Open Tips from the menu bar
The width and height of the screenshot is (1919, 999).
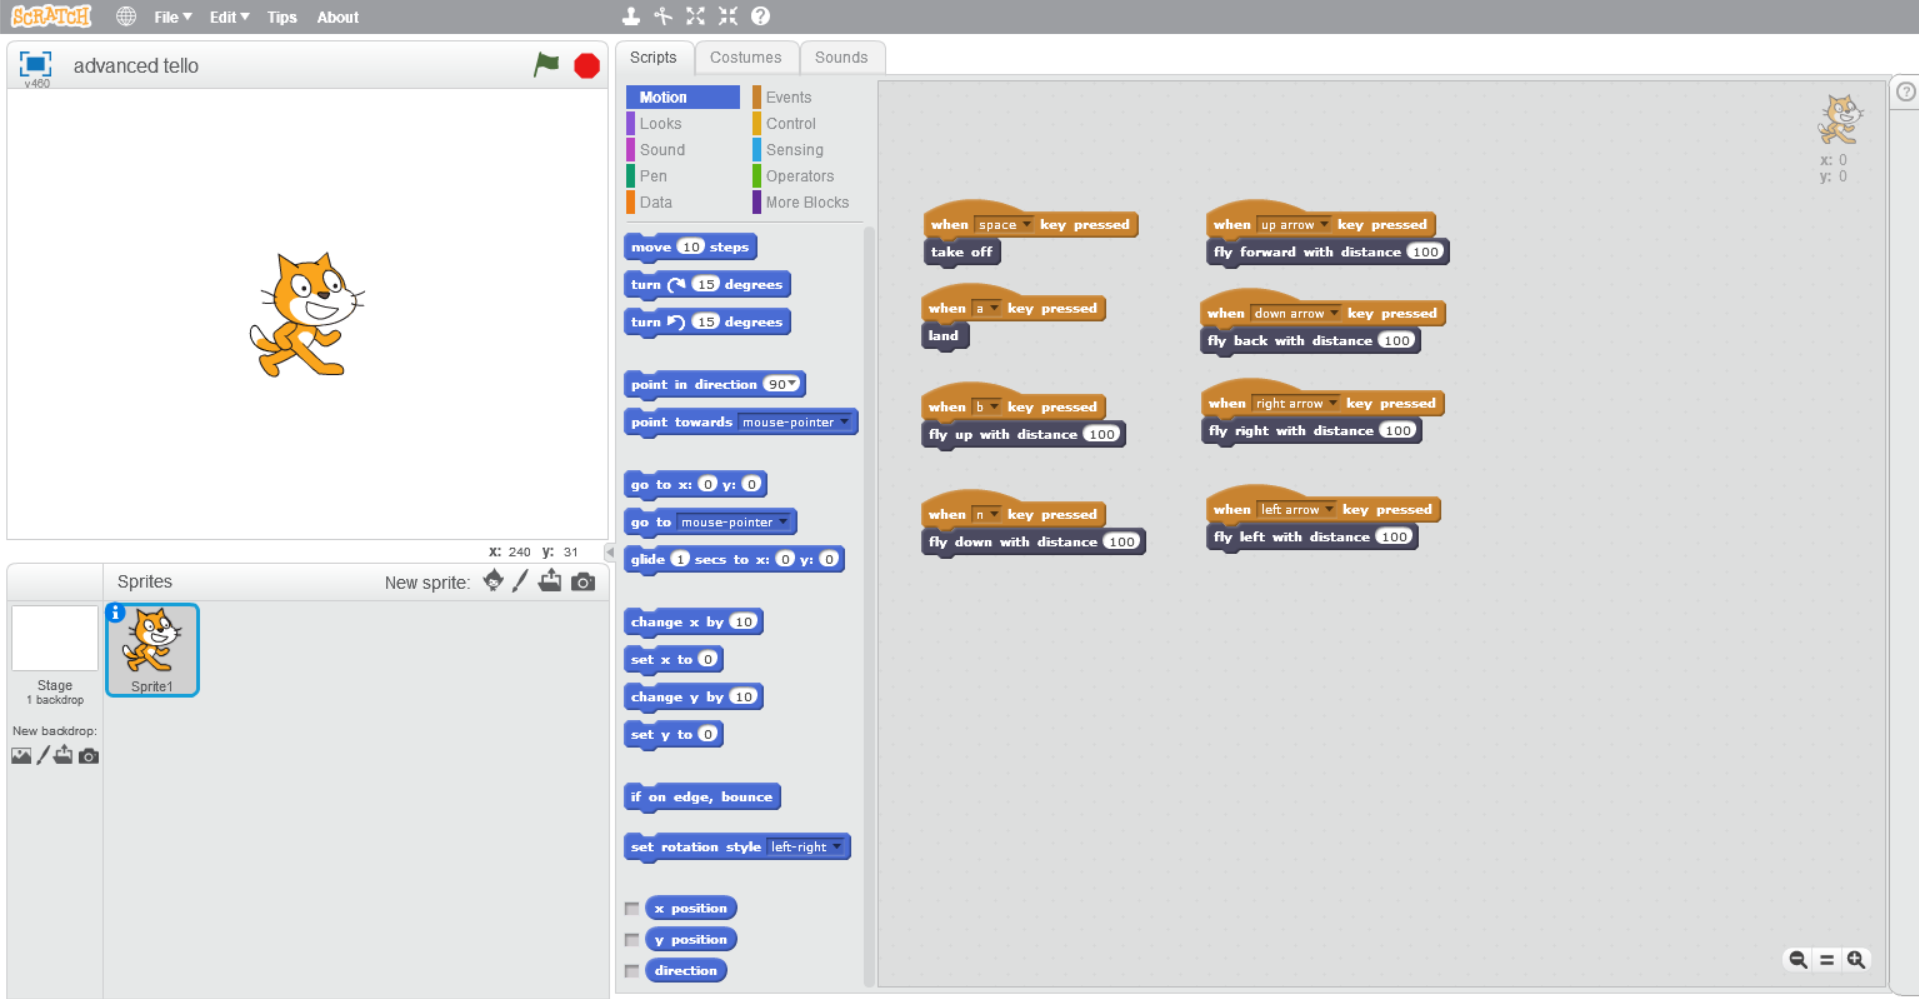[282, 17]
